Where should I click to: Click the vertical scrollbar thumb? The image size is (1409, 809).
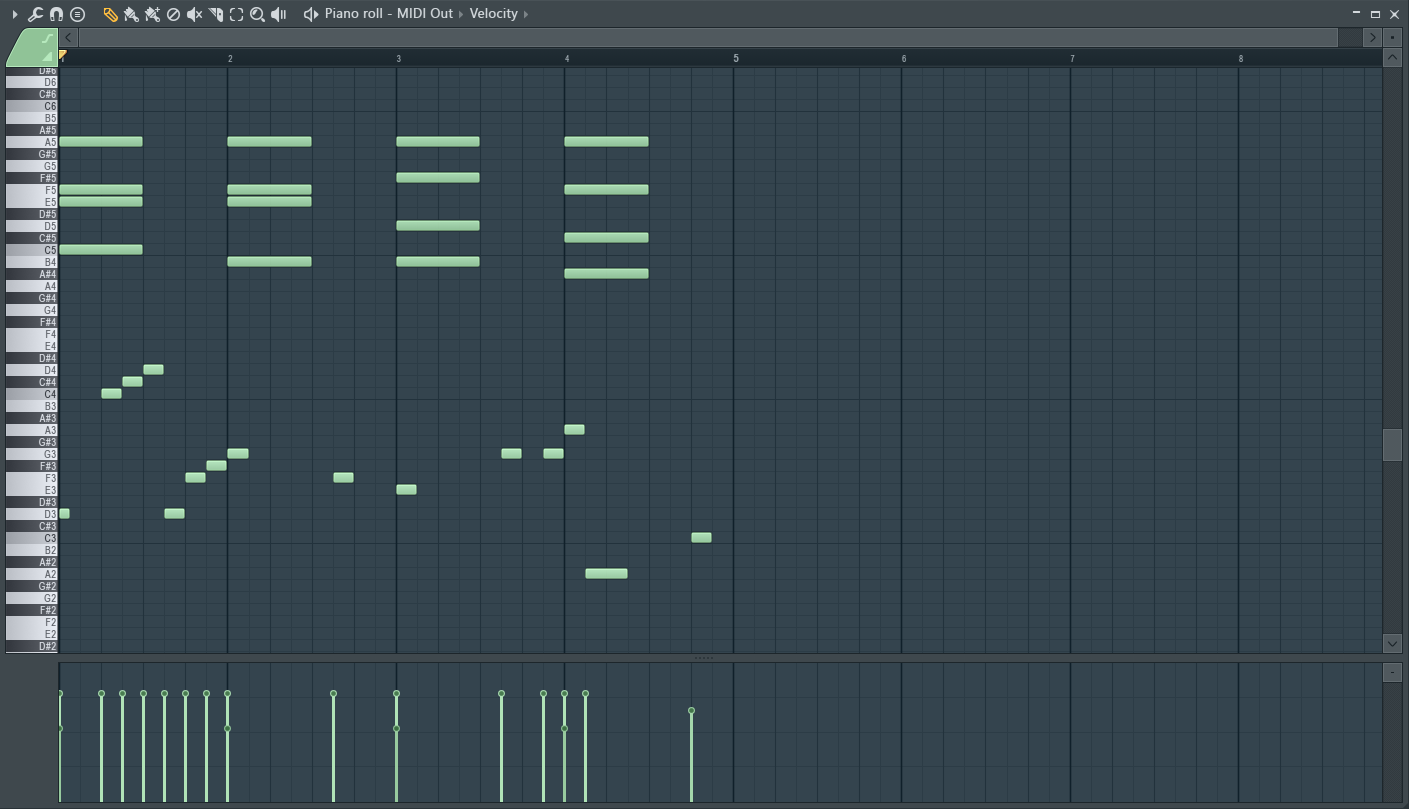point(1392,445)
